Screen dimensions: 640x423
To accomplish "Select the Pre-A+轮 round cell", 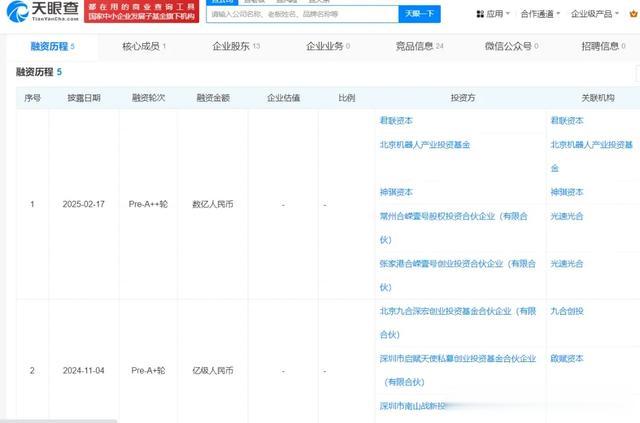I will (148, 370).
